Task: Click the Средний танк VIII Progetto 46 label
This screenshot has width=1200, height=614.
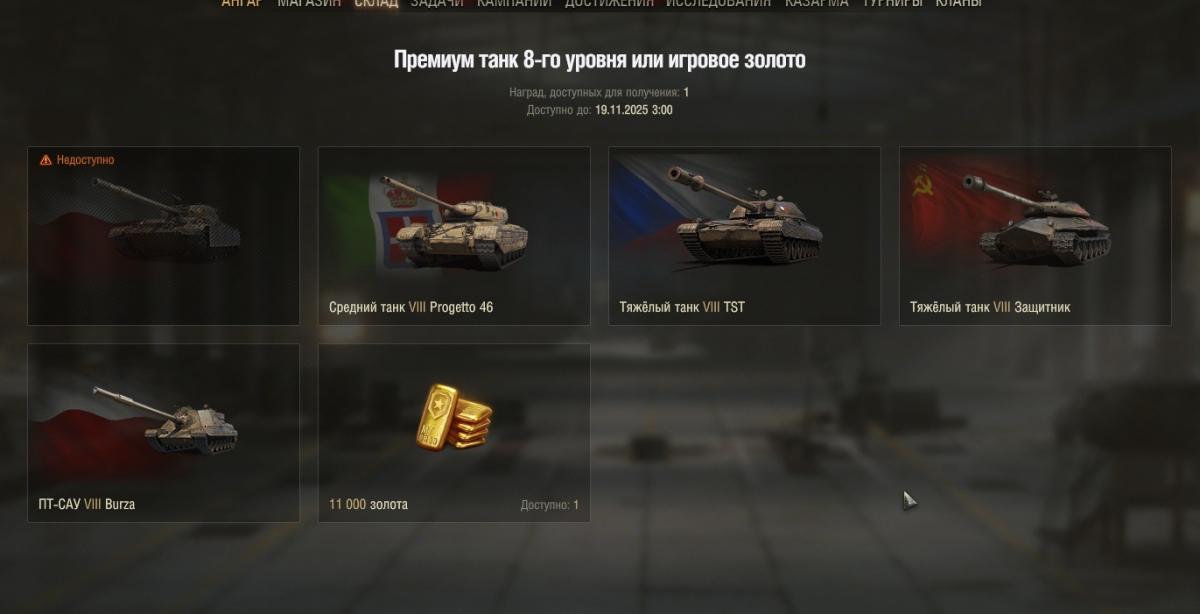Action: (x=411, y=307)
